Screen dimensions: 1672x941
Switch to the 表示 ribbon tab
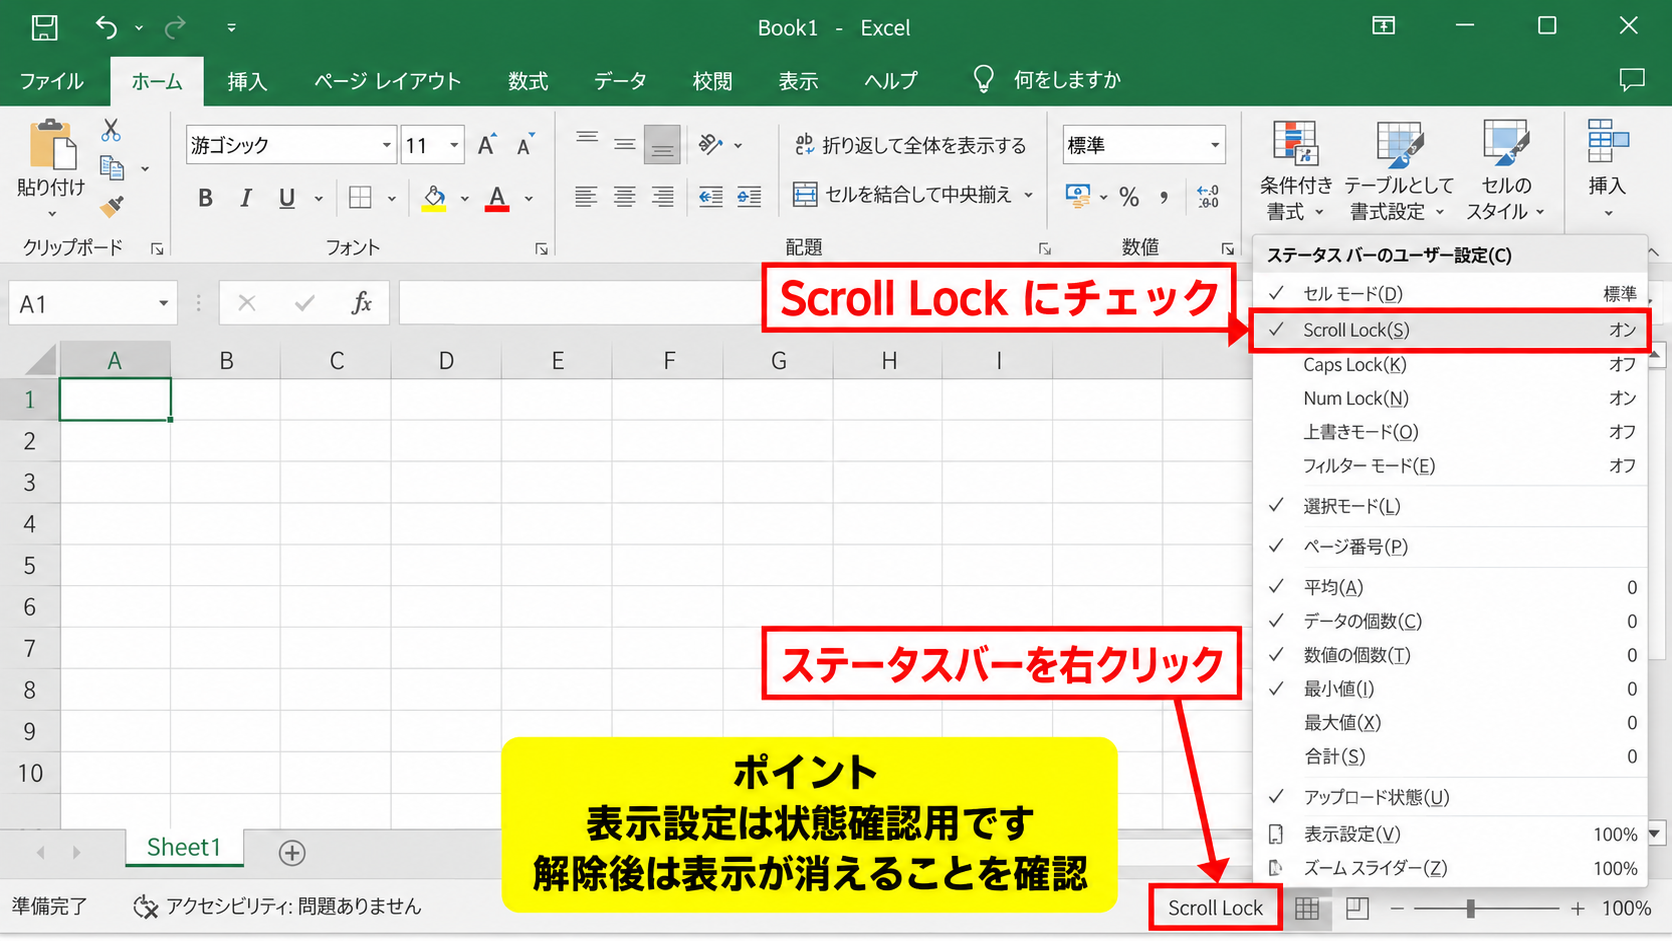[798, 81]
